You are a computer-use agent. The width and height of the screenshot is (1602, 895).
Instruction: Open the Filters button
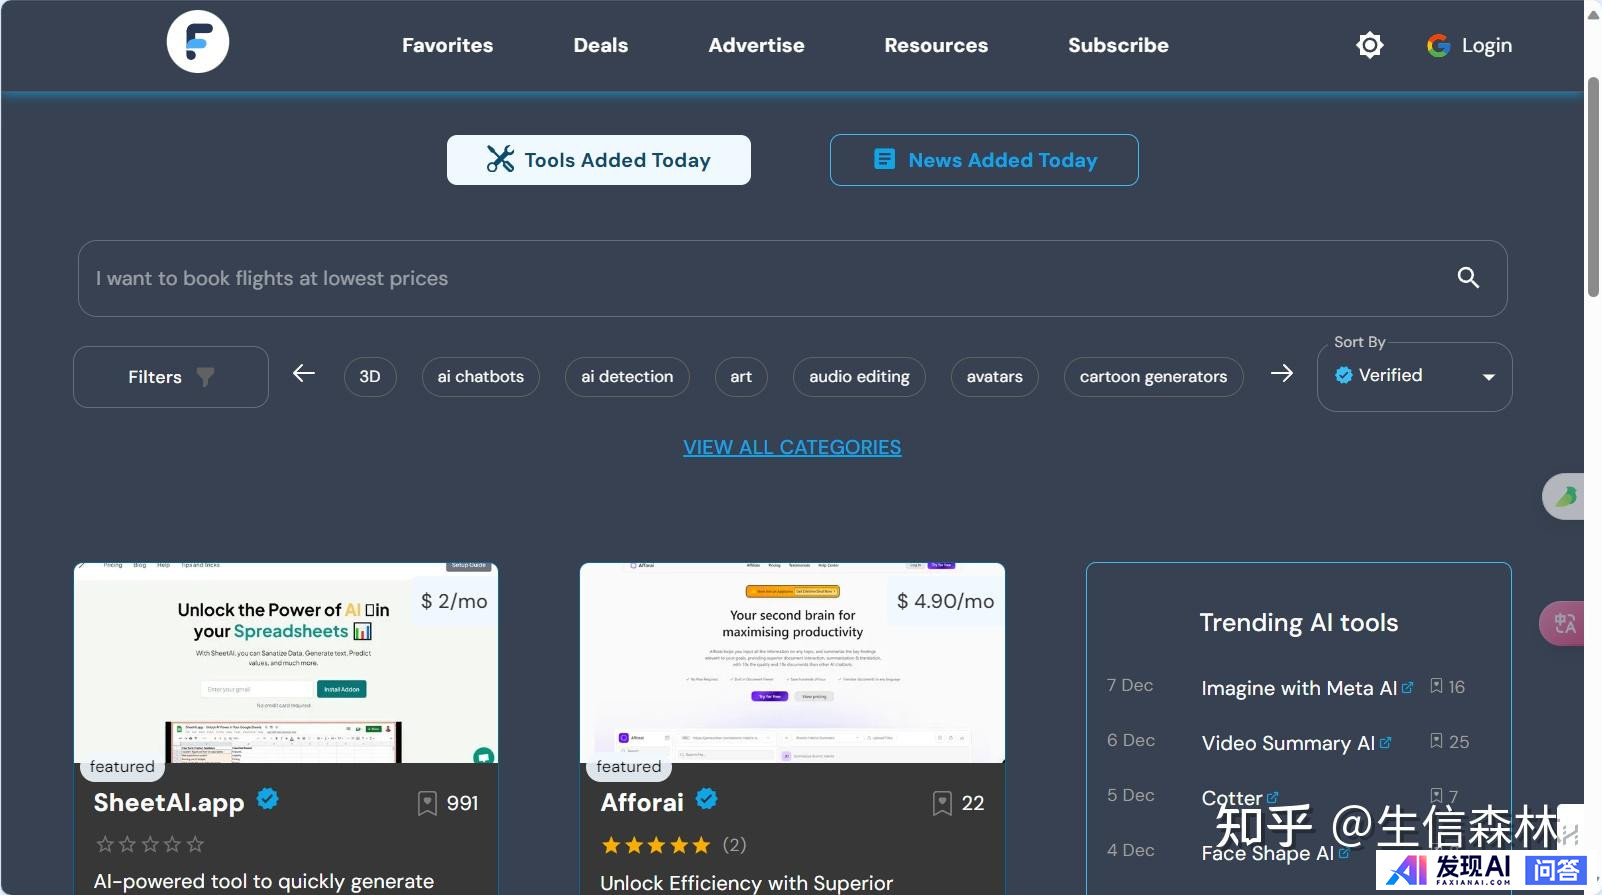pos(171,377)
